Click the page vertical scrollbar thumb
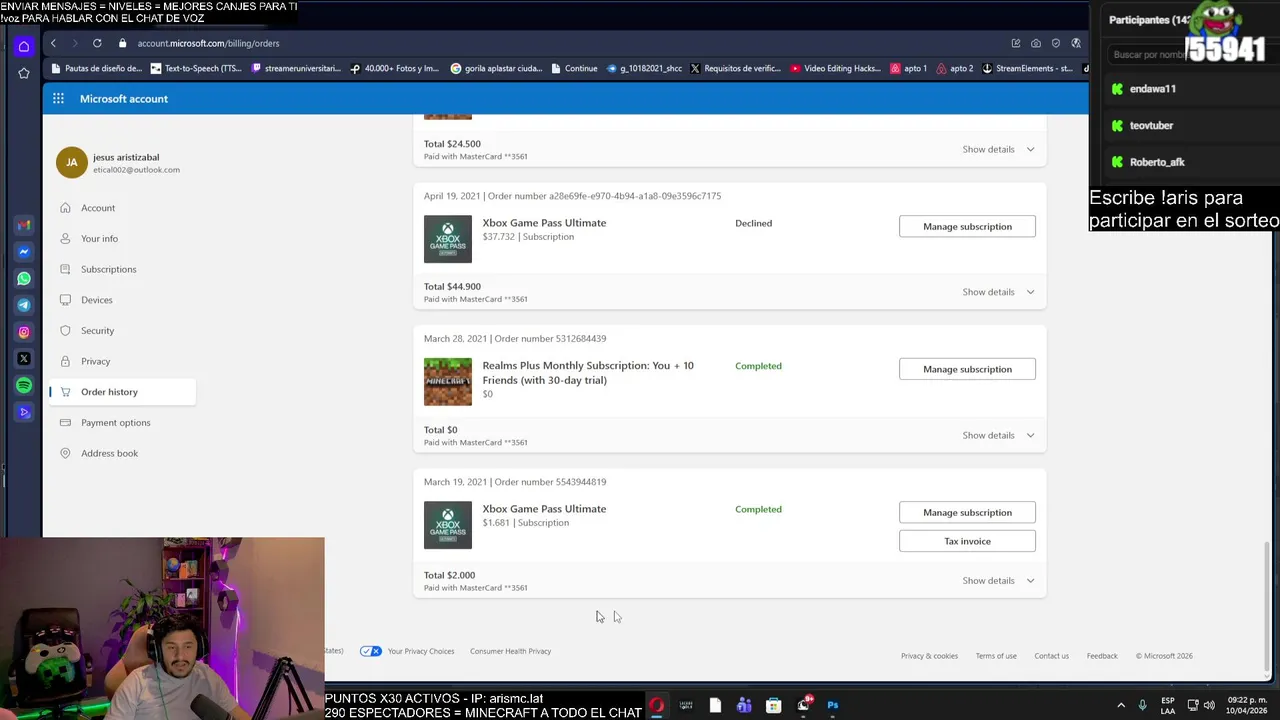 point(1268,605)
